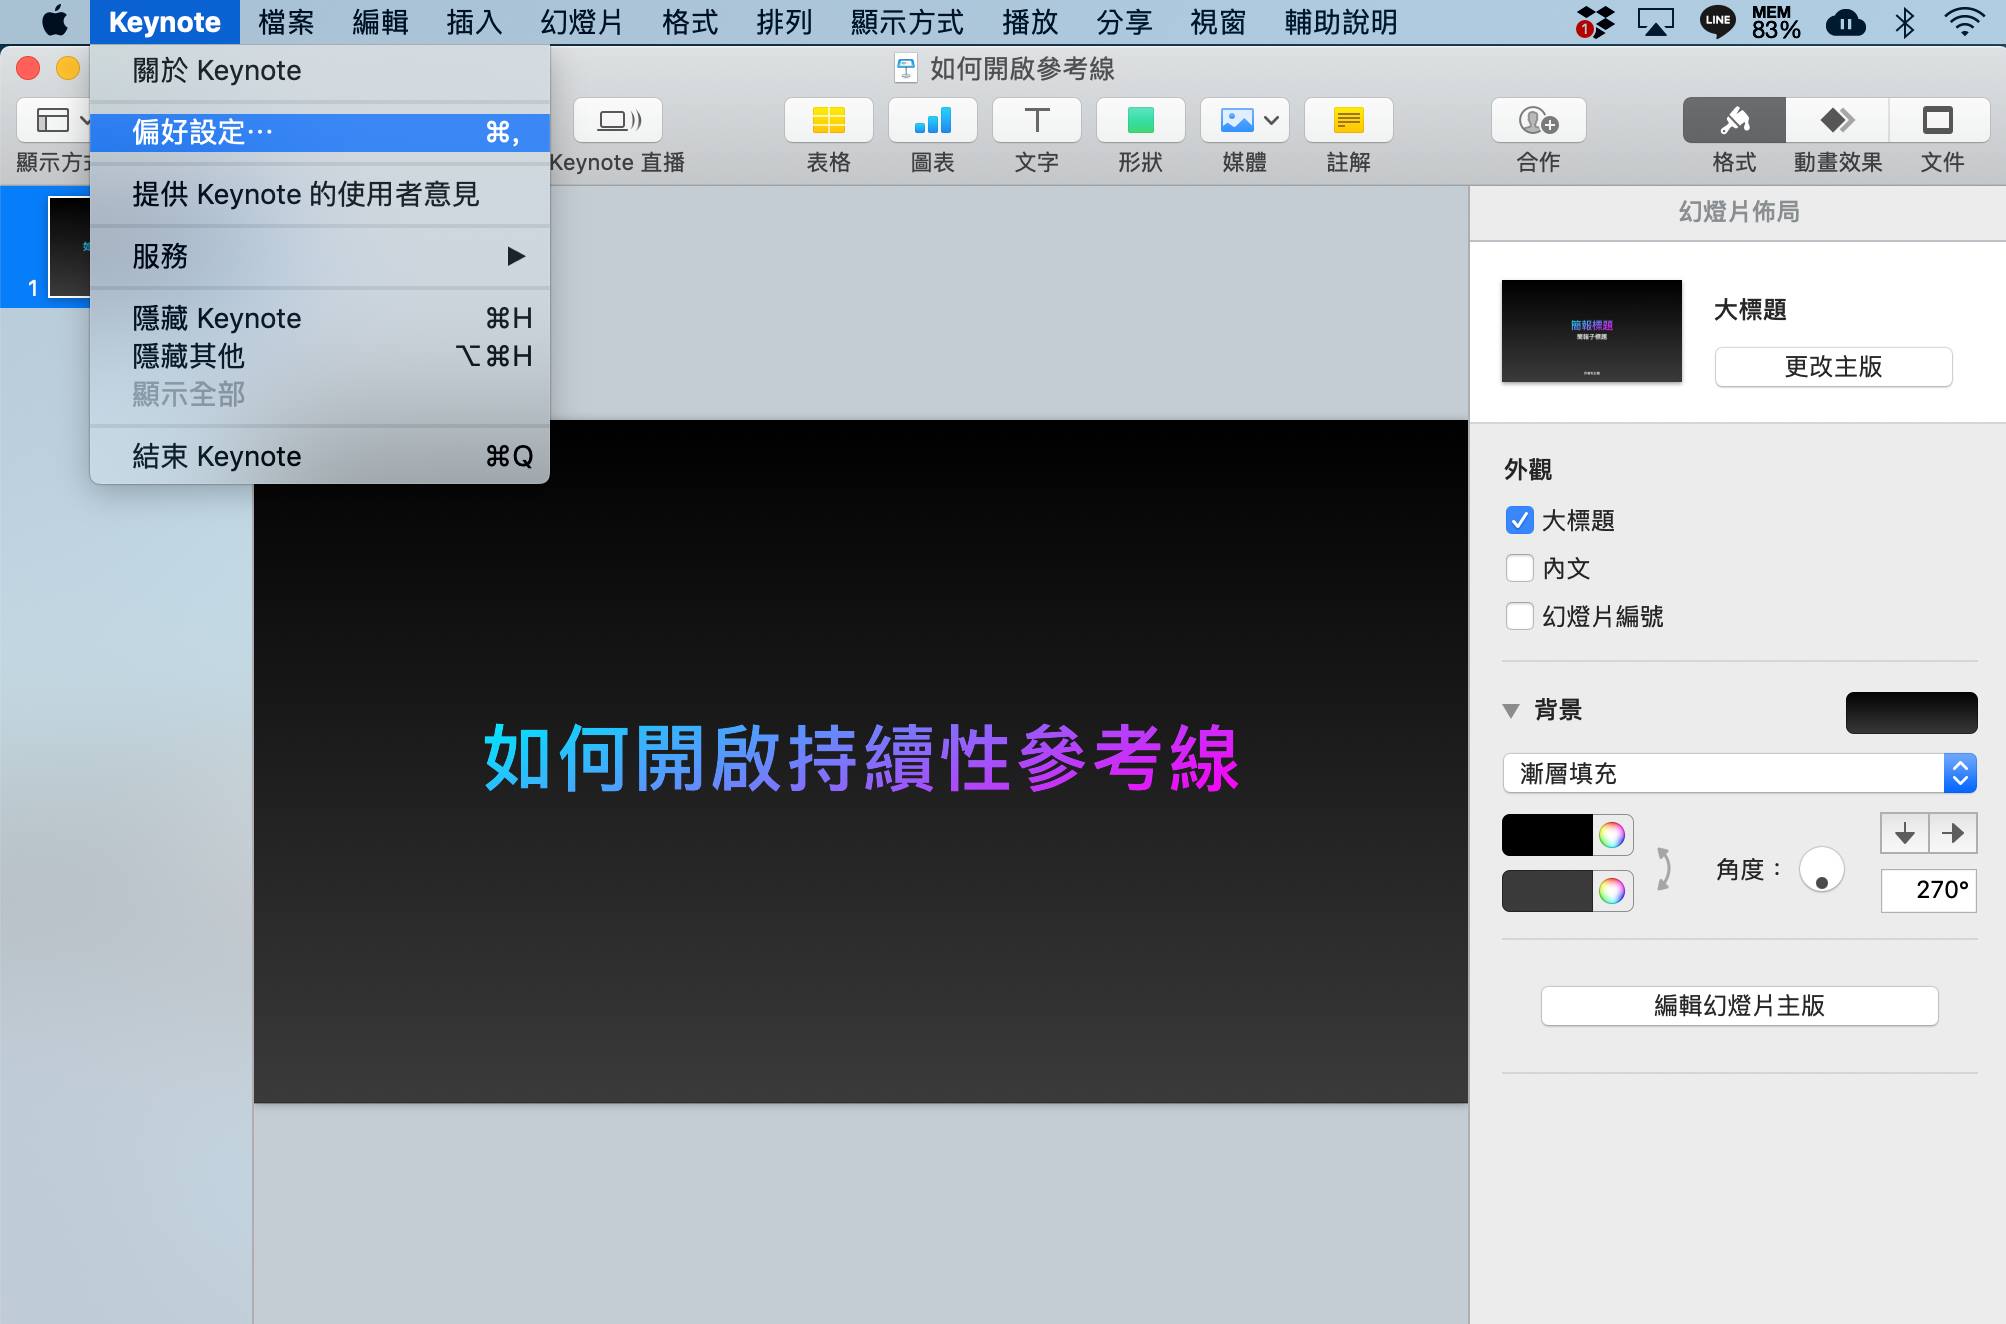Click the black gradient start color well
This screenshot has width=2006, height=1324.
click(1547, 835)
